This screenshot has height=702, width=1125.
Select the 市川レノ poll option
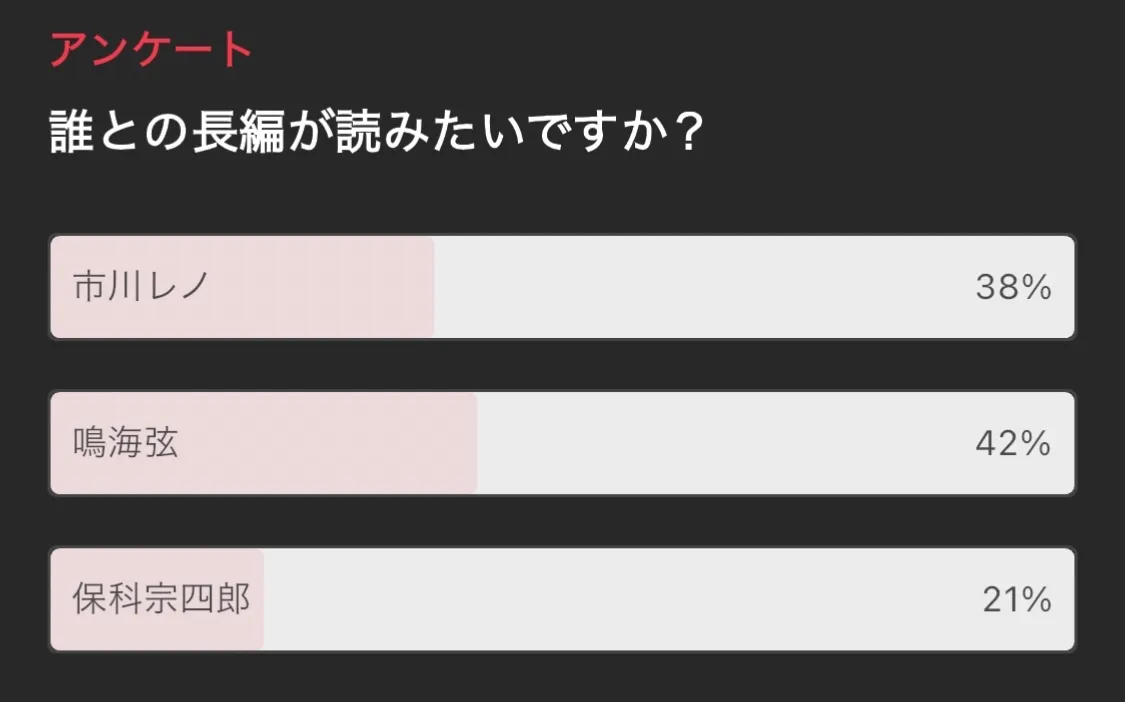(562, 287)
